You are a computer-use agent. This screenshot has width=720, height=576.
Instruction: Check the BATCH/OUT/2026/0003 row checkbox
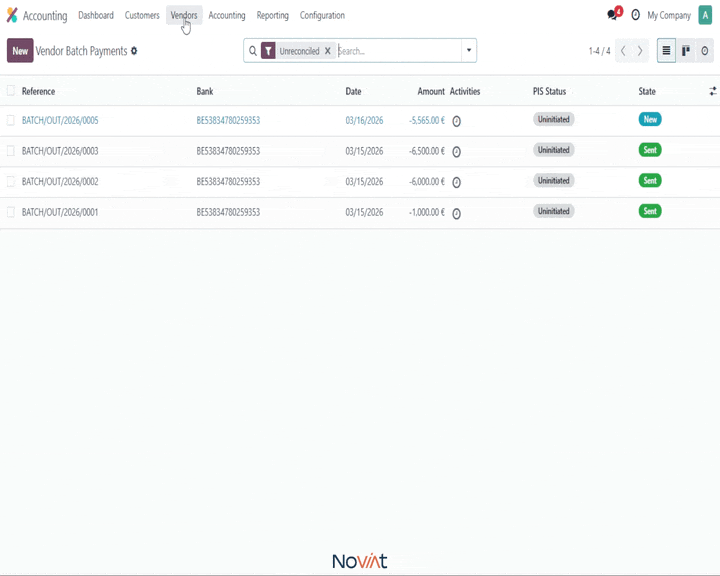[11, 151]
